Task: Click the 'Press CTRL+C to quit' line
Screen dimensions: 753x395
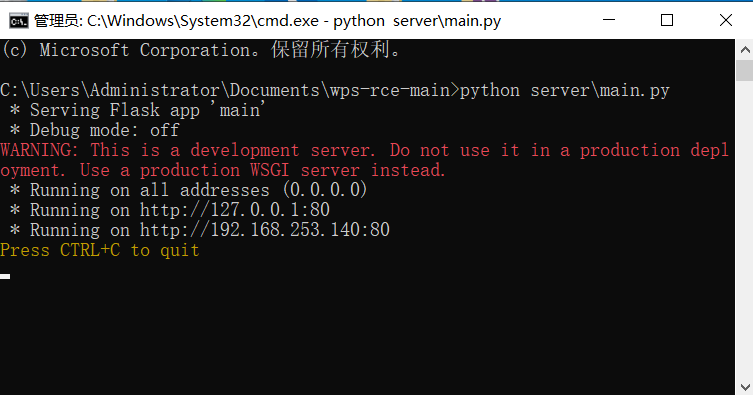Action: coord(100,250)
